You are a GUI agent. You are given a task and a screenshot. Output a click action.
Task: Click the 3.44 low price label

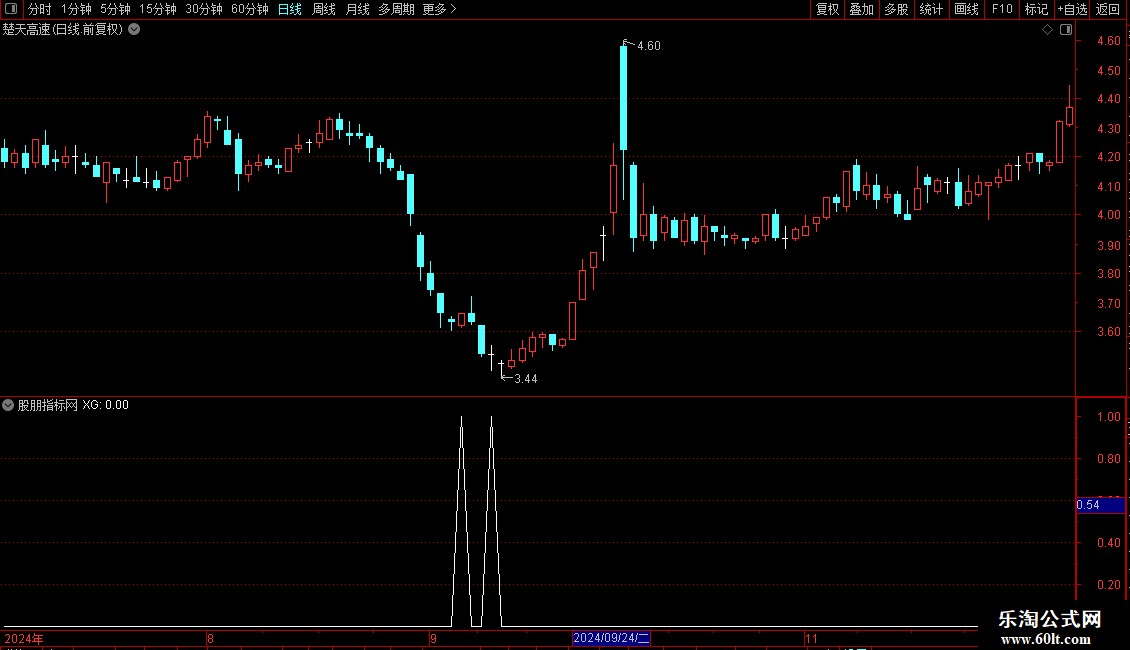[525, 379]
